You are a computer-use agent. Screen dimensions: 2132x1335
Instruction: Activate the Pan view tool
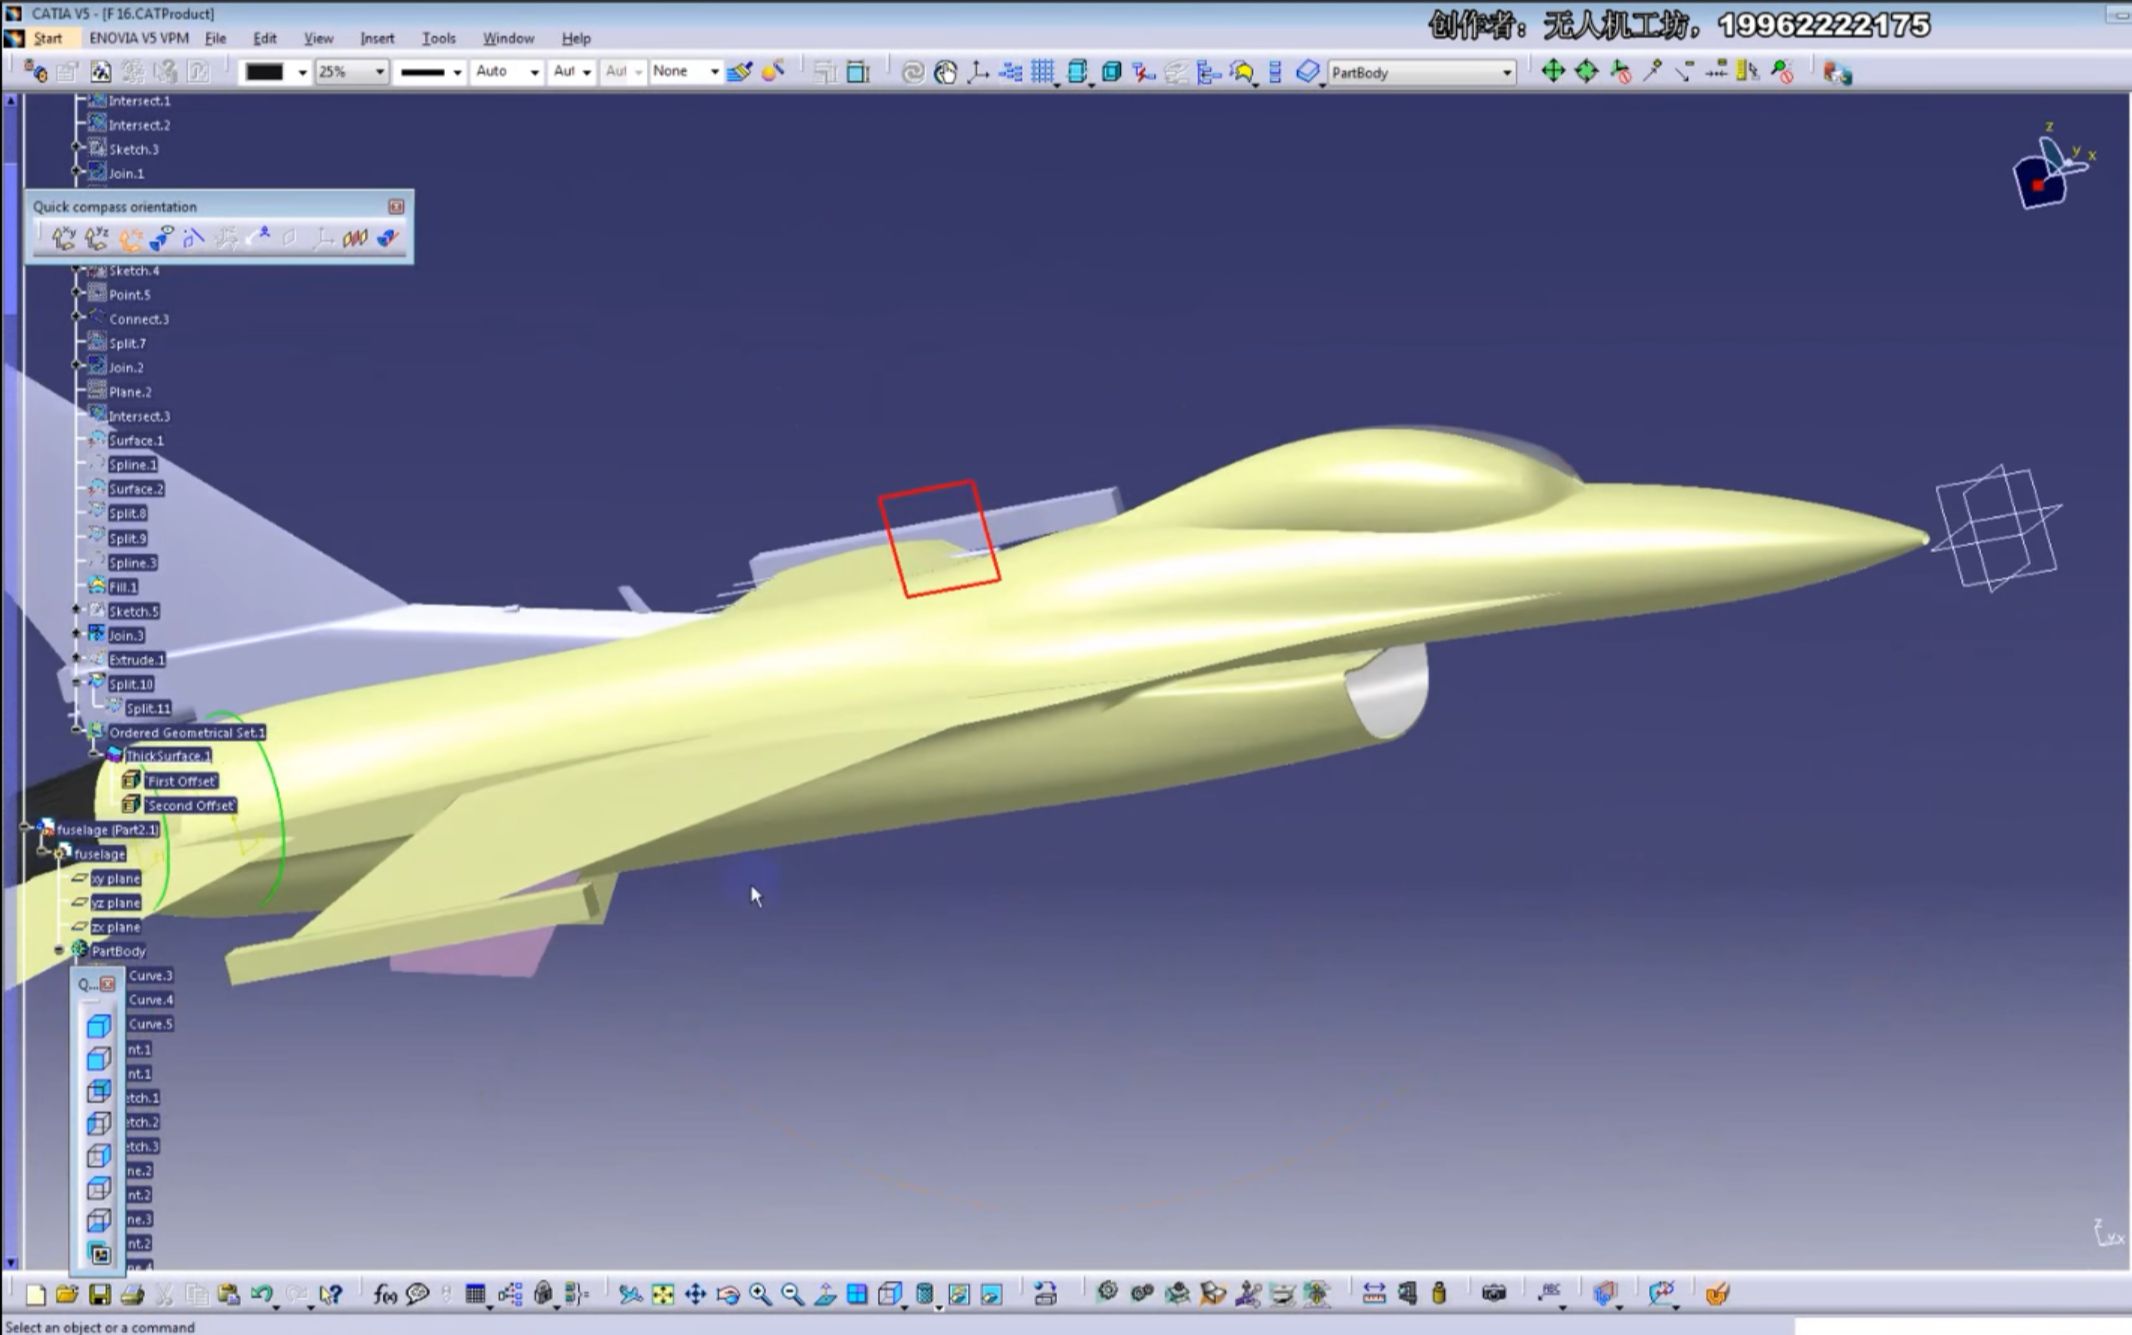(695, 1292)
